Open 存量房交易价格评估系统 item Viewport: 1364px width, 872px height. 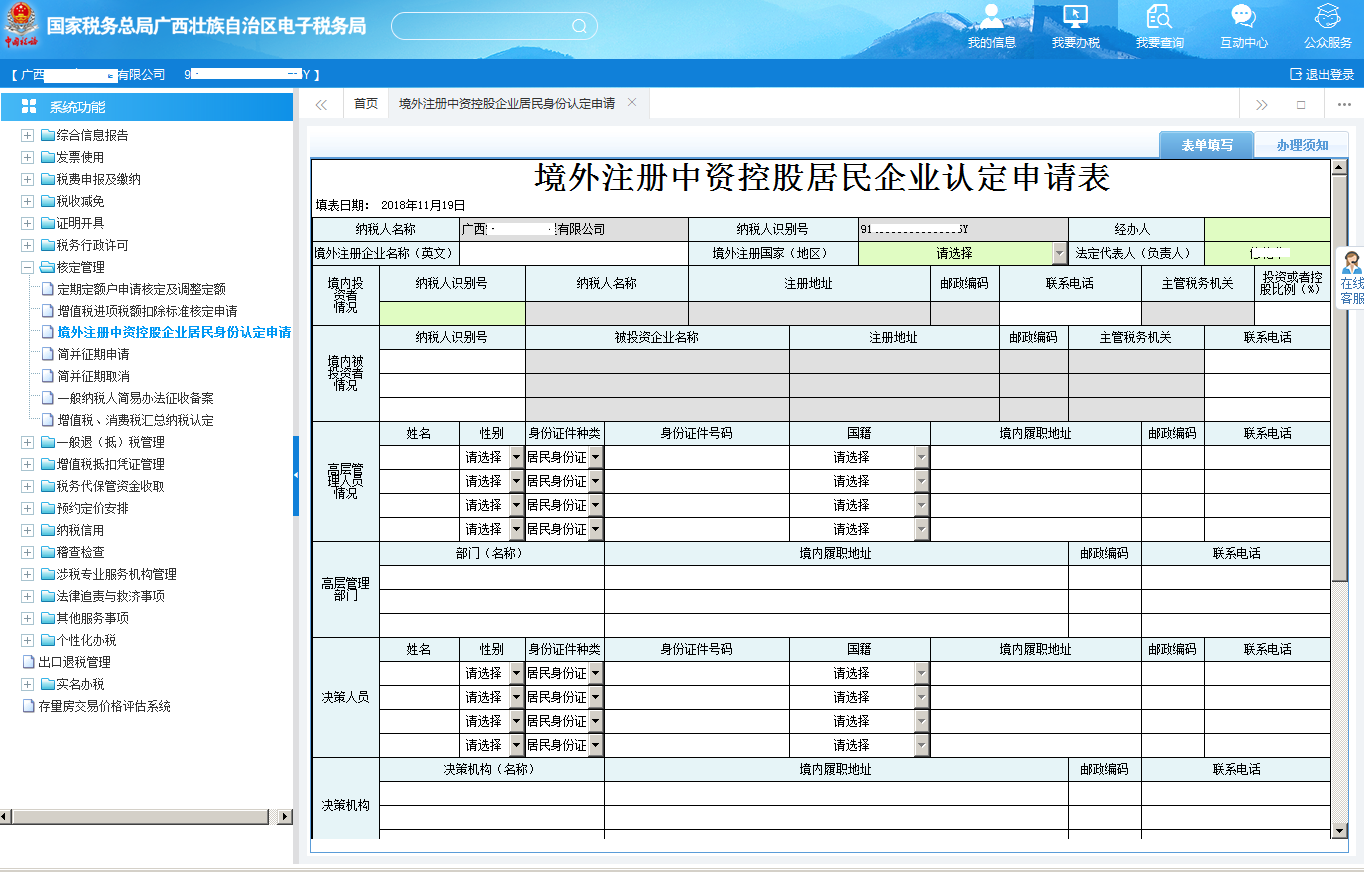104,706
